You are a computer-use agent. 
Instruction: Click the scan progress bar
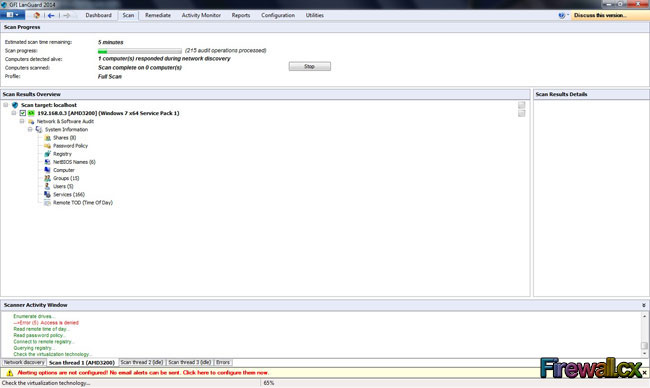coord(140,51)
